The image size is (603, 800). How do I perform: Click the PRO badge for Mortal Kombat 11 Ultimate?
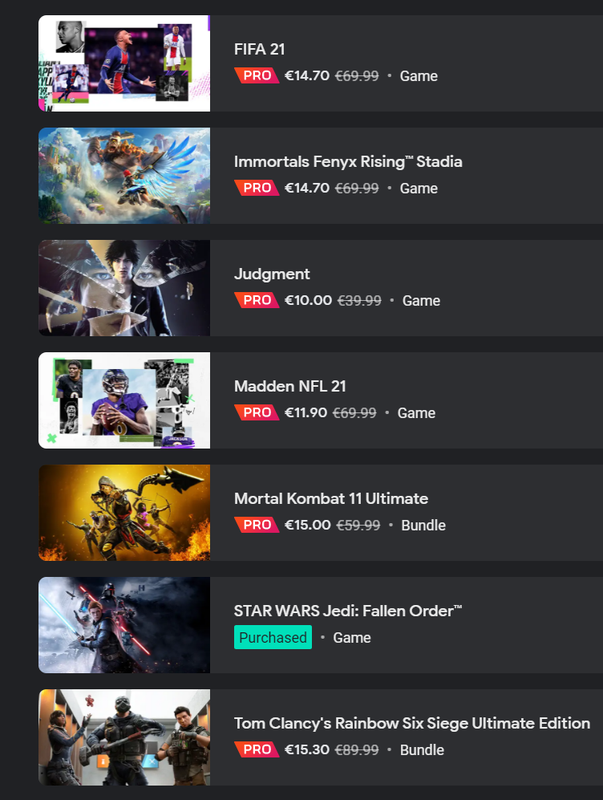(x=257, y=524)
